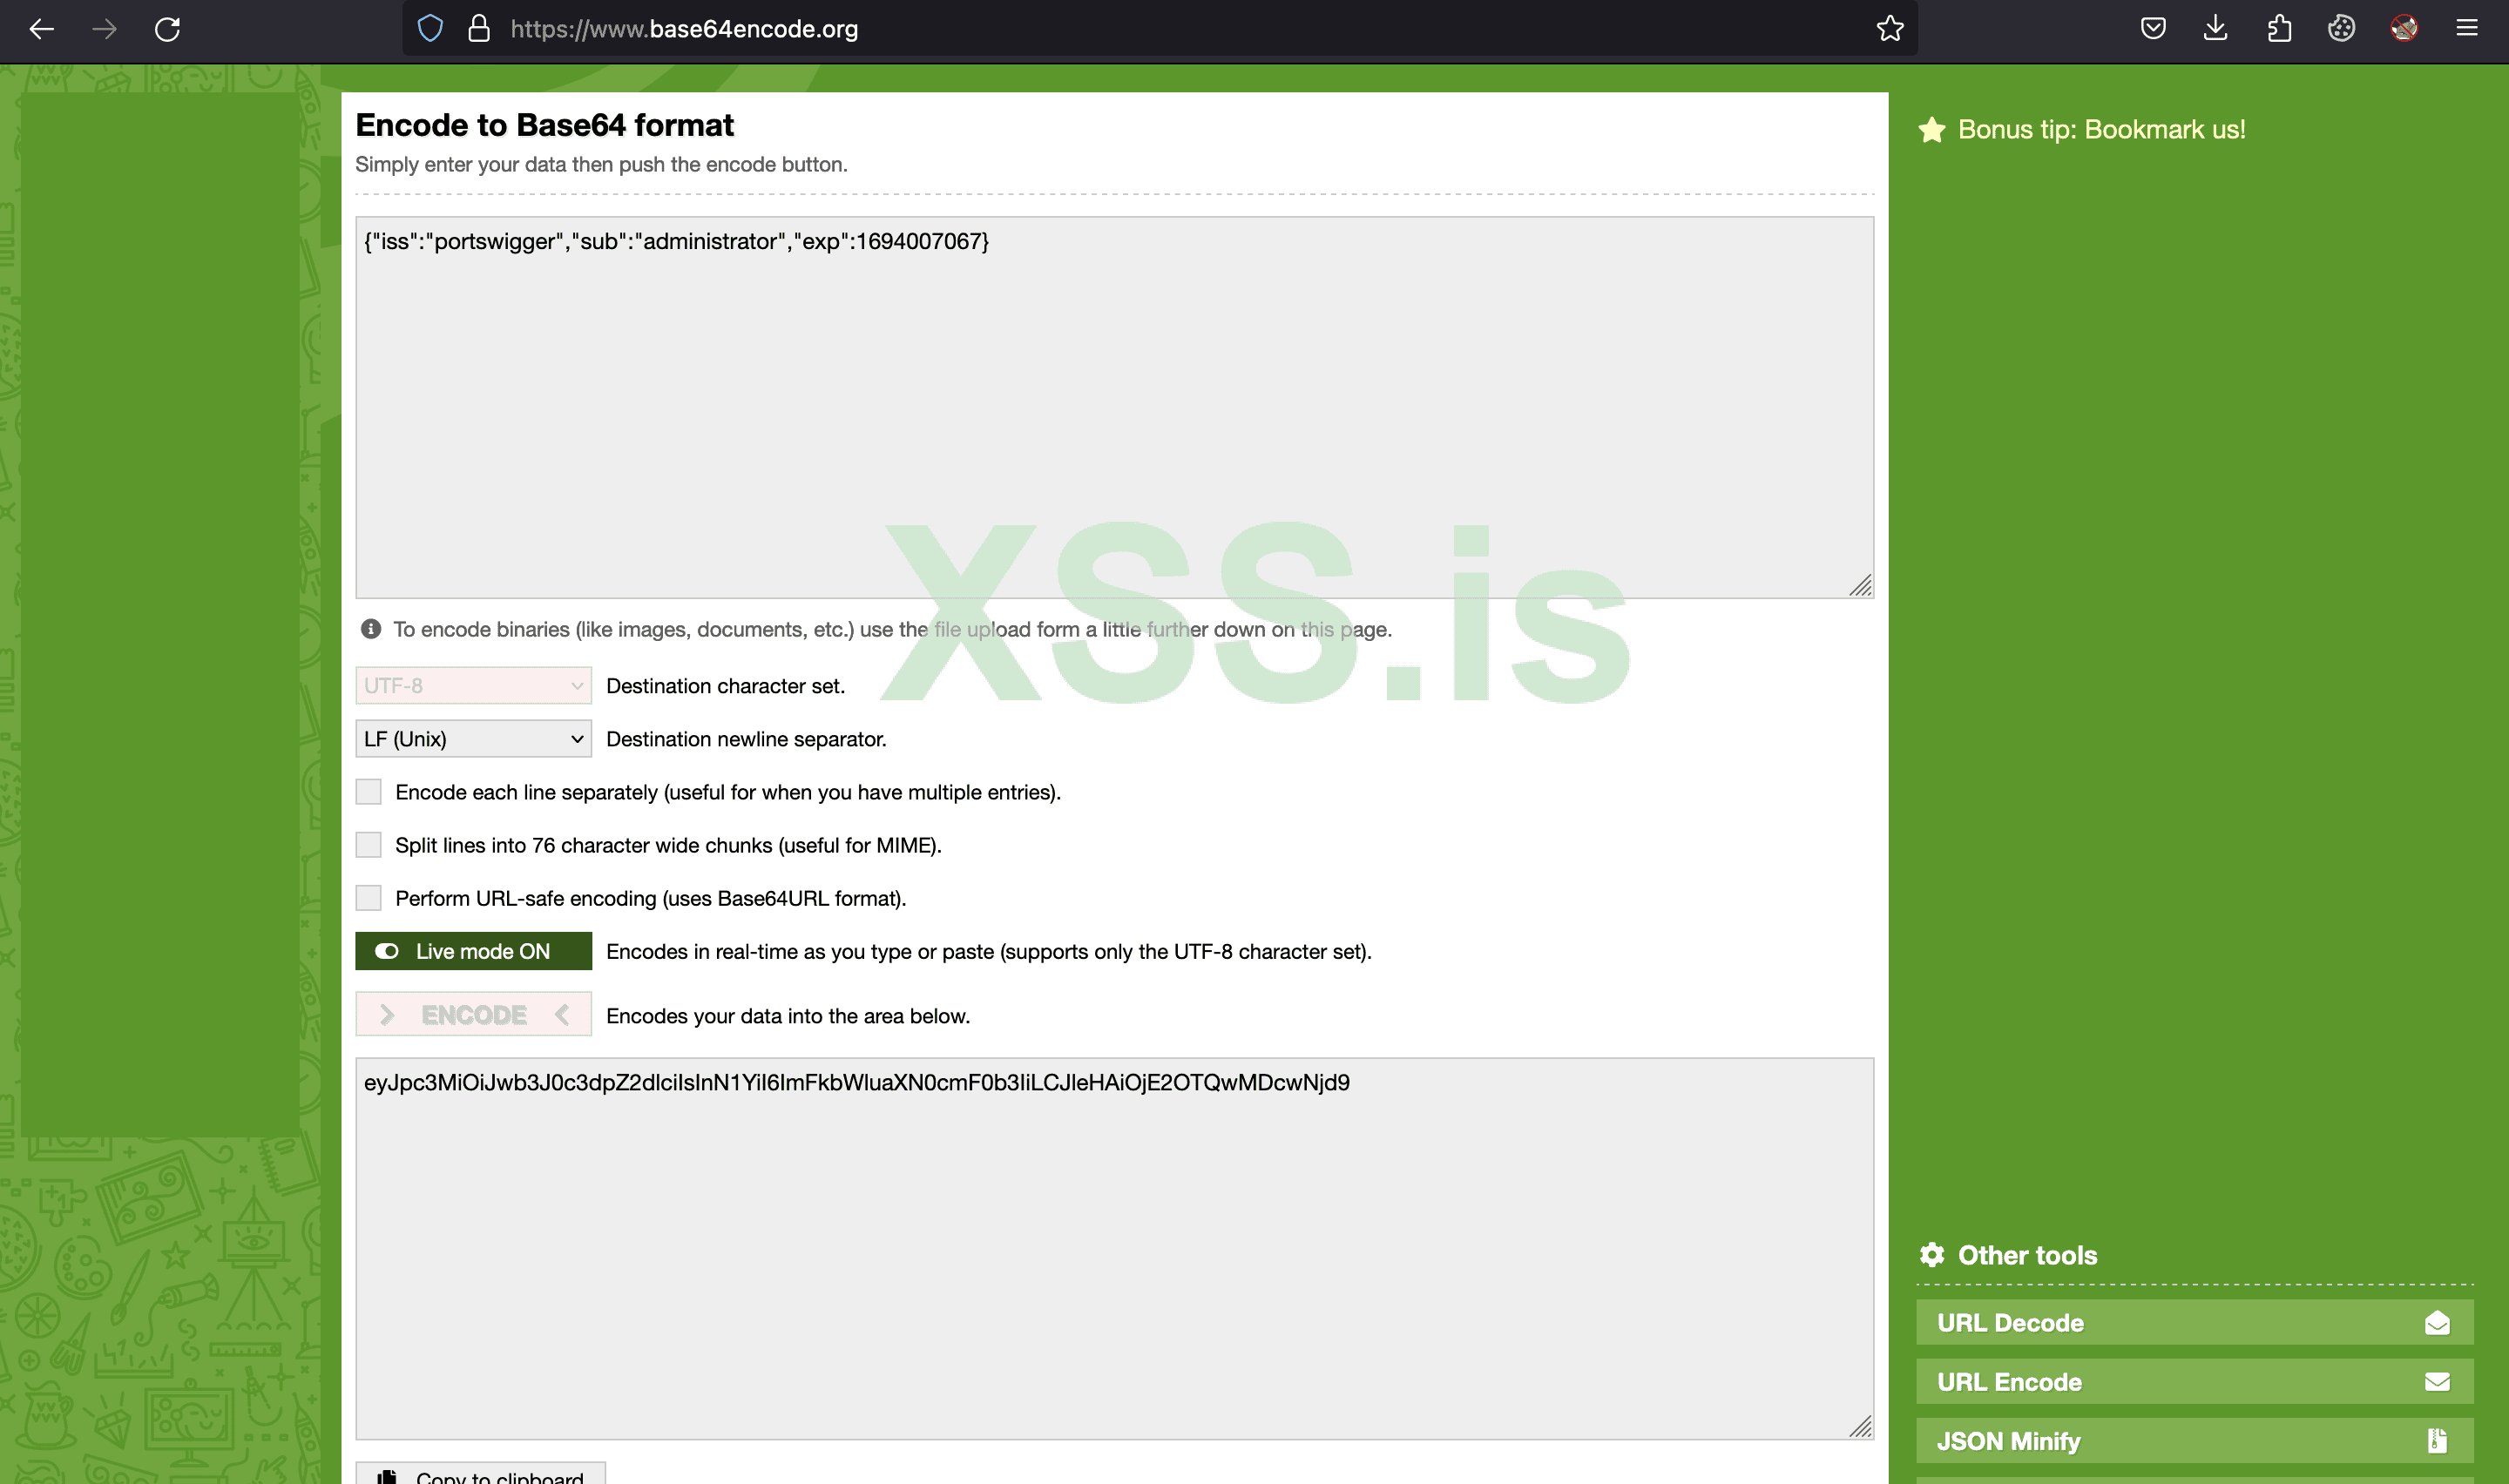
Task: Reload the page with refresh icon
Action: coord(167,29)
